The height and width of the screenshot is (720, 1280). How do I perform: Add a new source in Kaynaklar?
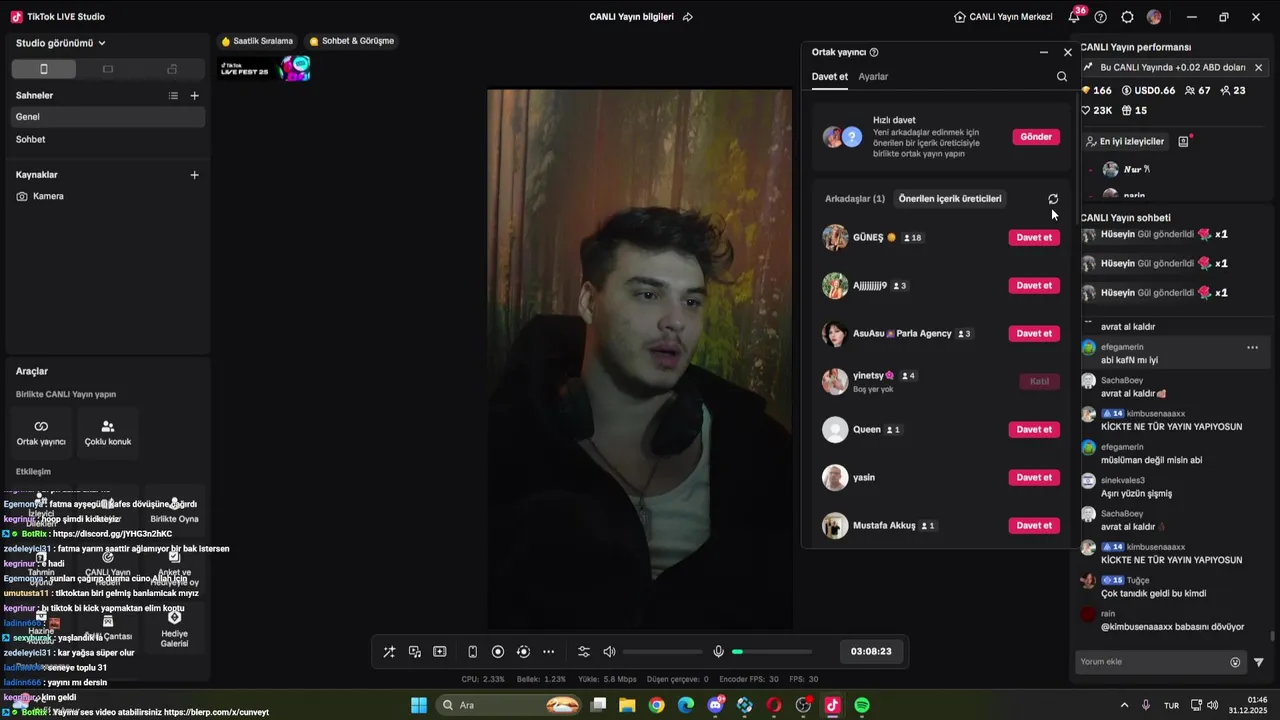pos(194,175)
